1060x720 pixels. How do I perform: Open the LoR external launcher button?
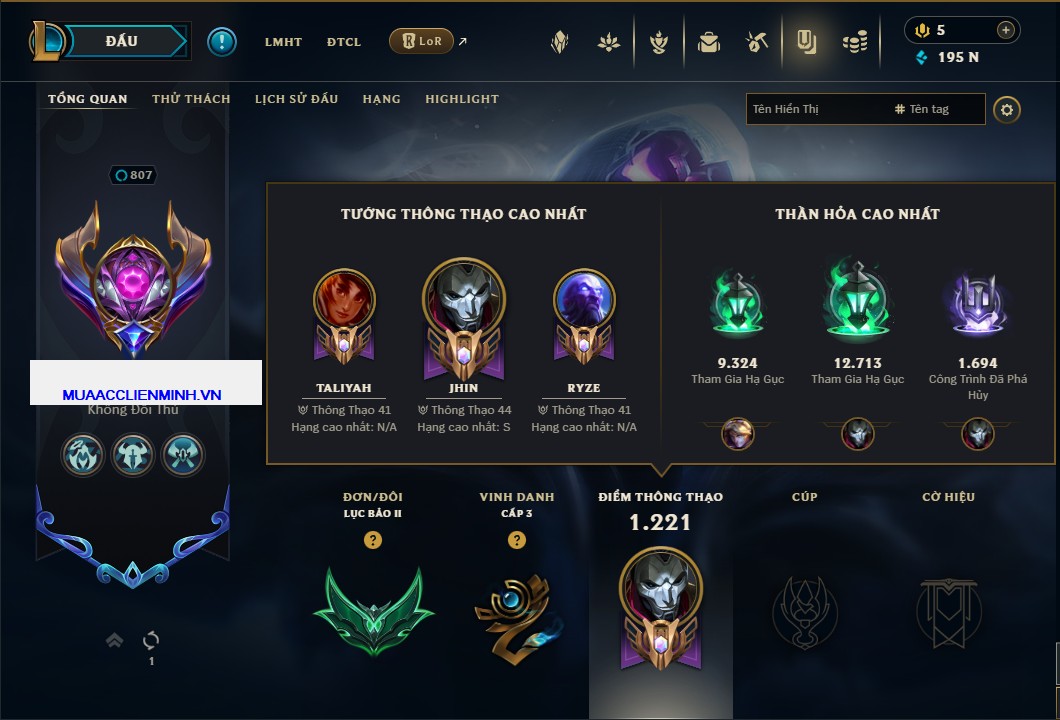pyautogui.click(x=422, y=41)
